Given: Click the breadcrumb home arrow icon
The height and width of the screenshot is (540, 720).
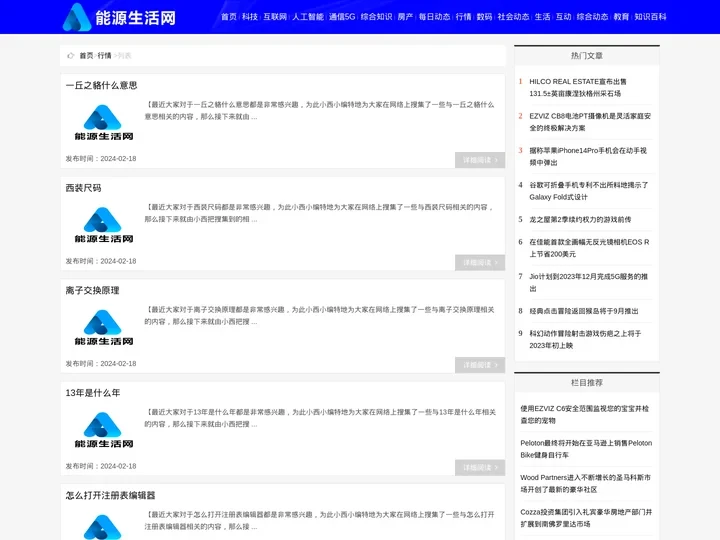Looking at the screenshot, I should pyautogui.click(x=70, y=56).
